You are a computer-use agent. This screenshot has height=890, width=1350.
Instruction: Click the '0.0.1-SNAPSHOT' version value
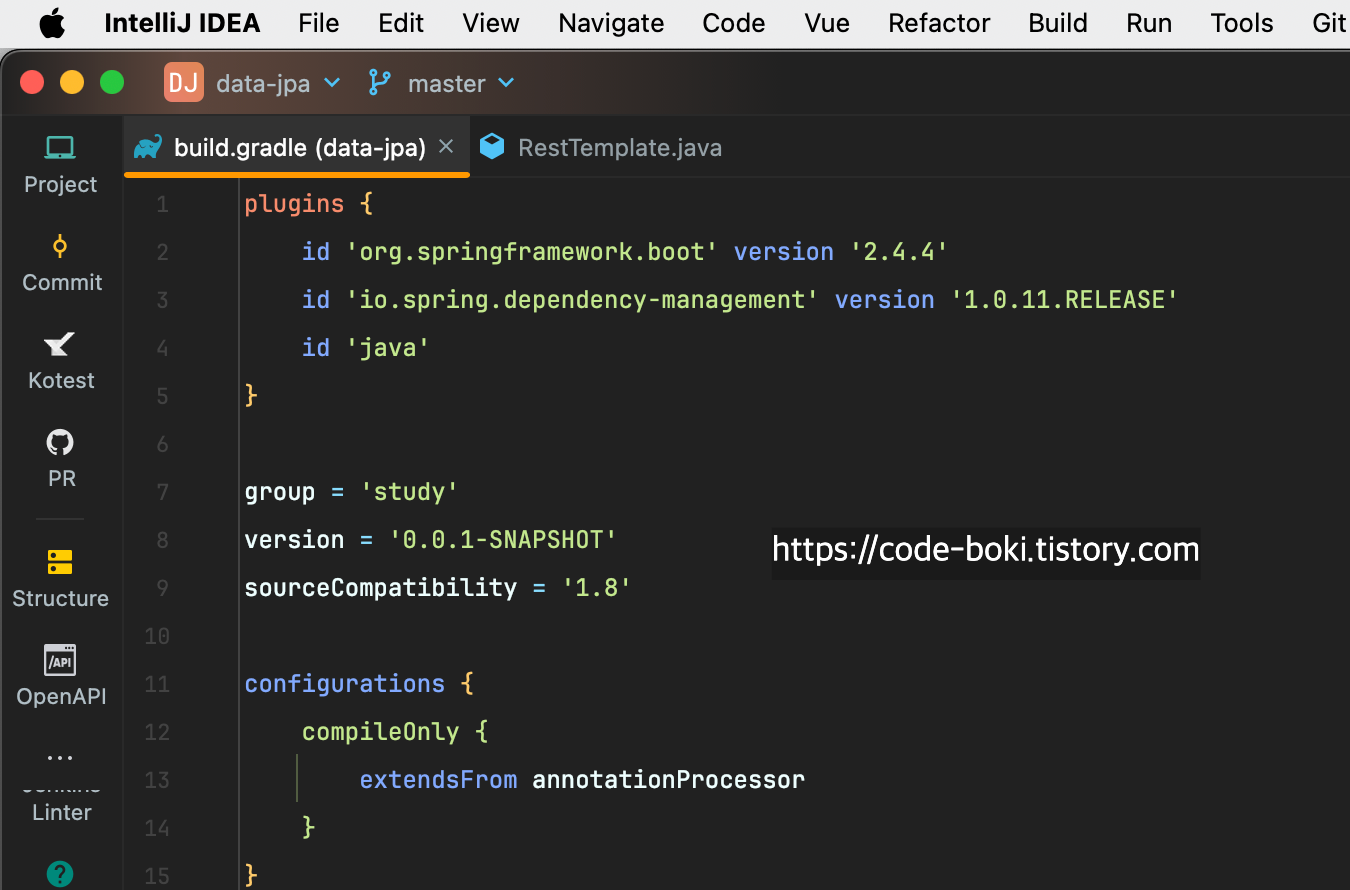503,540
